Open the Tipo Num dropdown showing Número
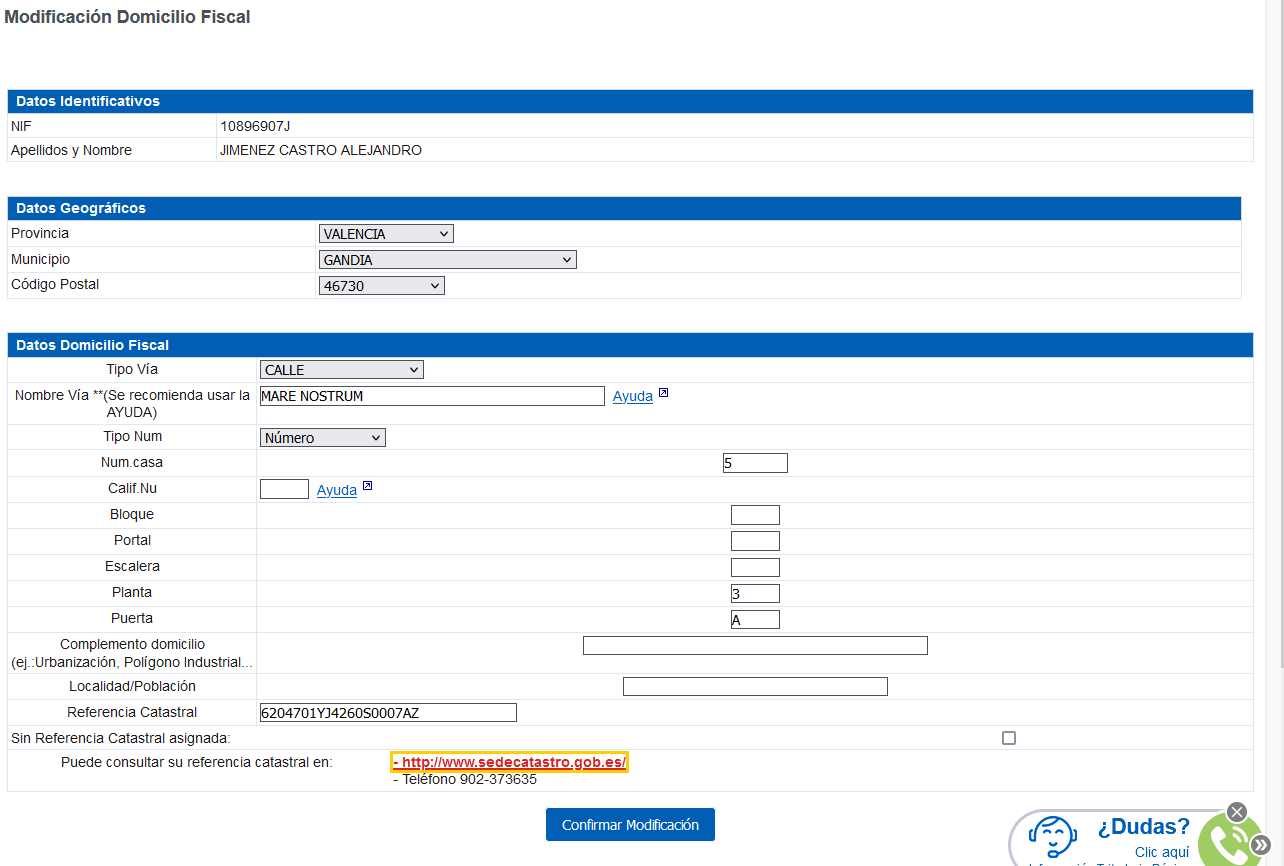The width and height of the screenshot is (1284, 866). click(x=323, y=438)
